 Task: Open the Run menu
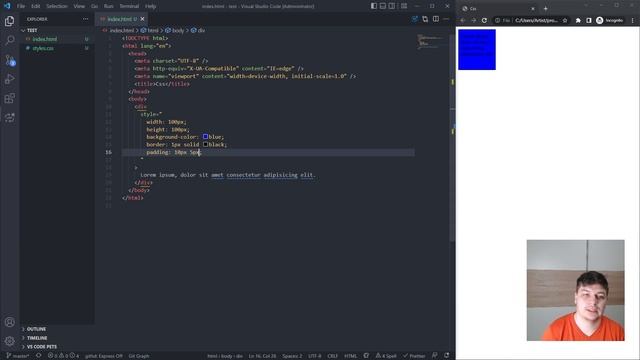click(109, 6)
